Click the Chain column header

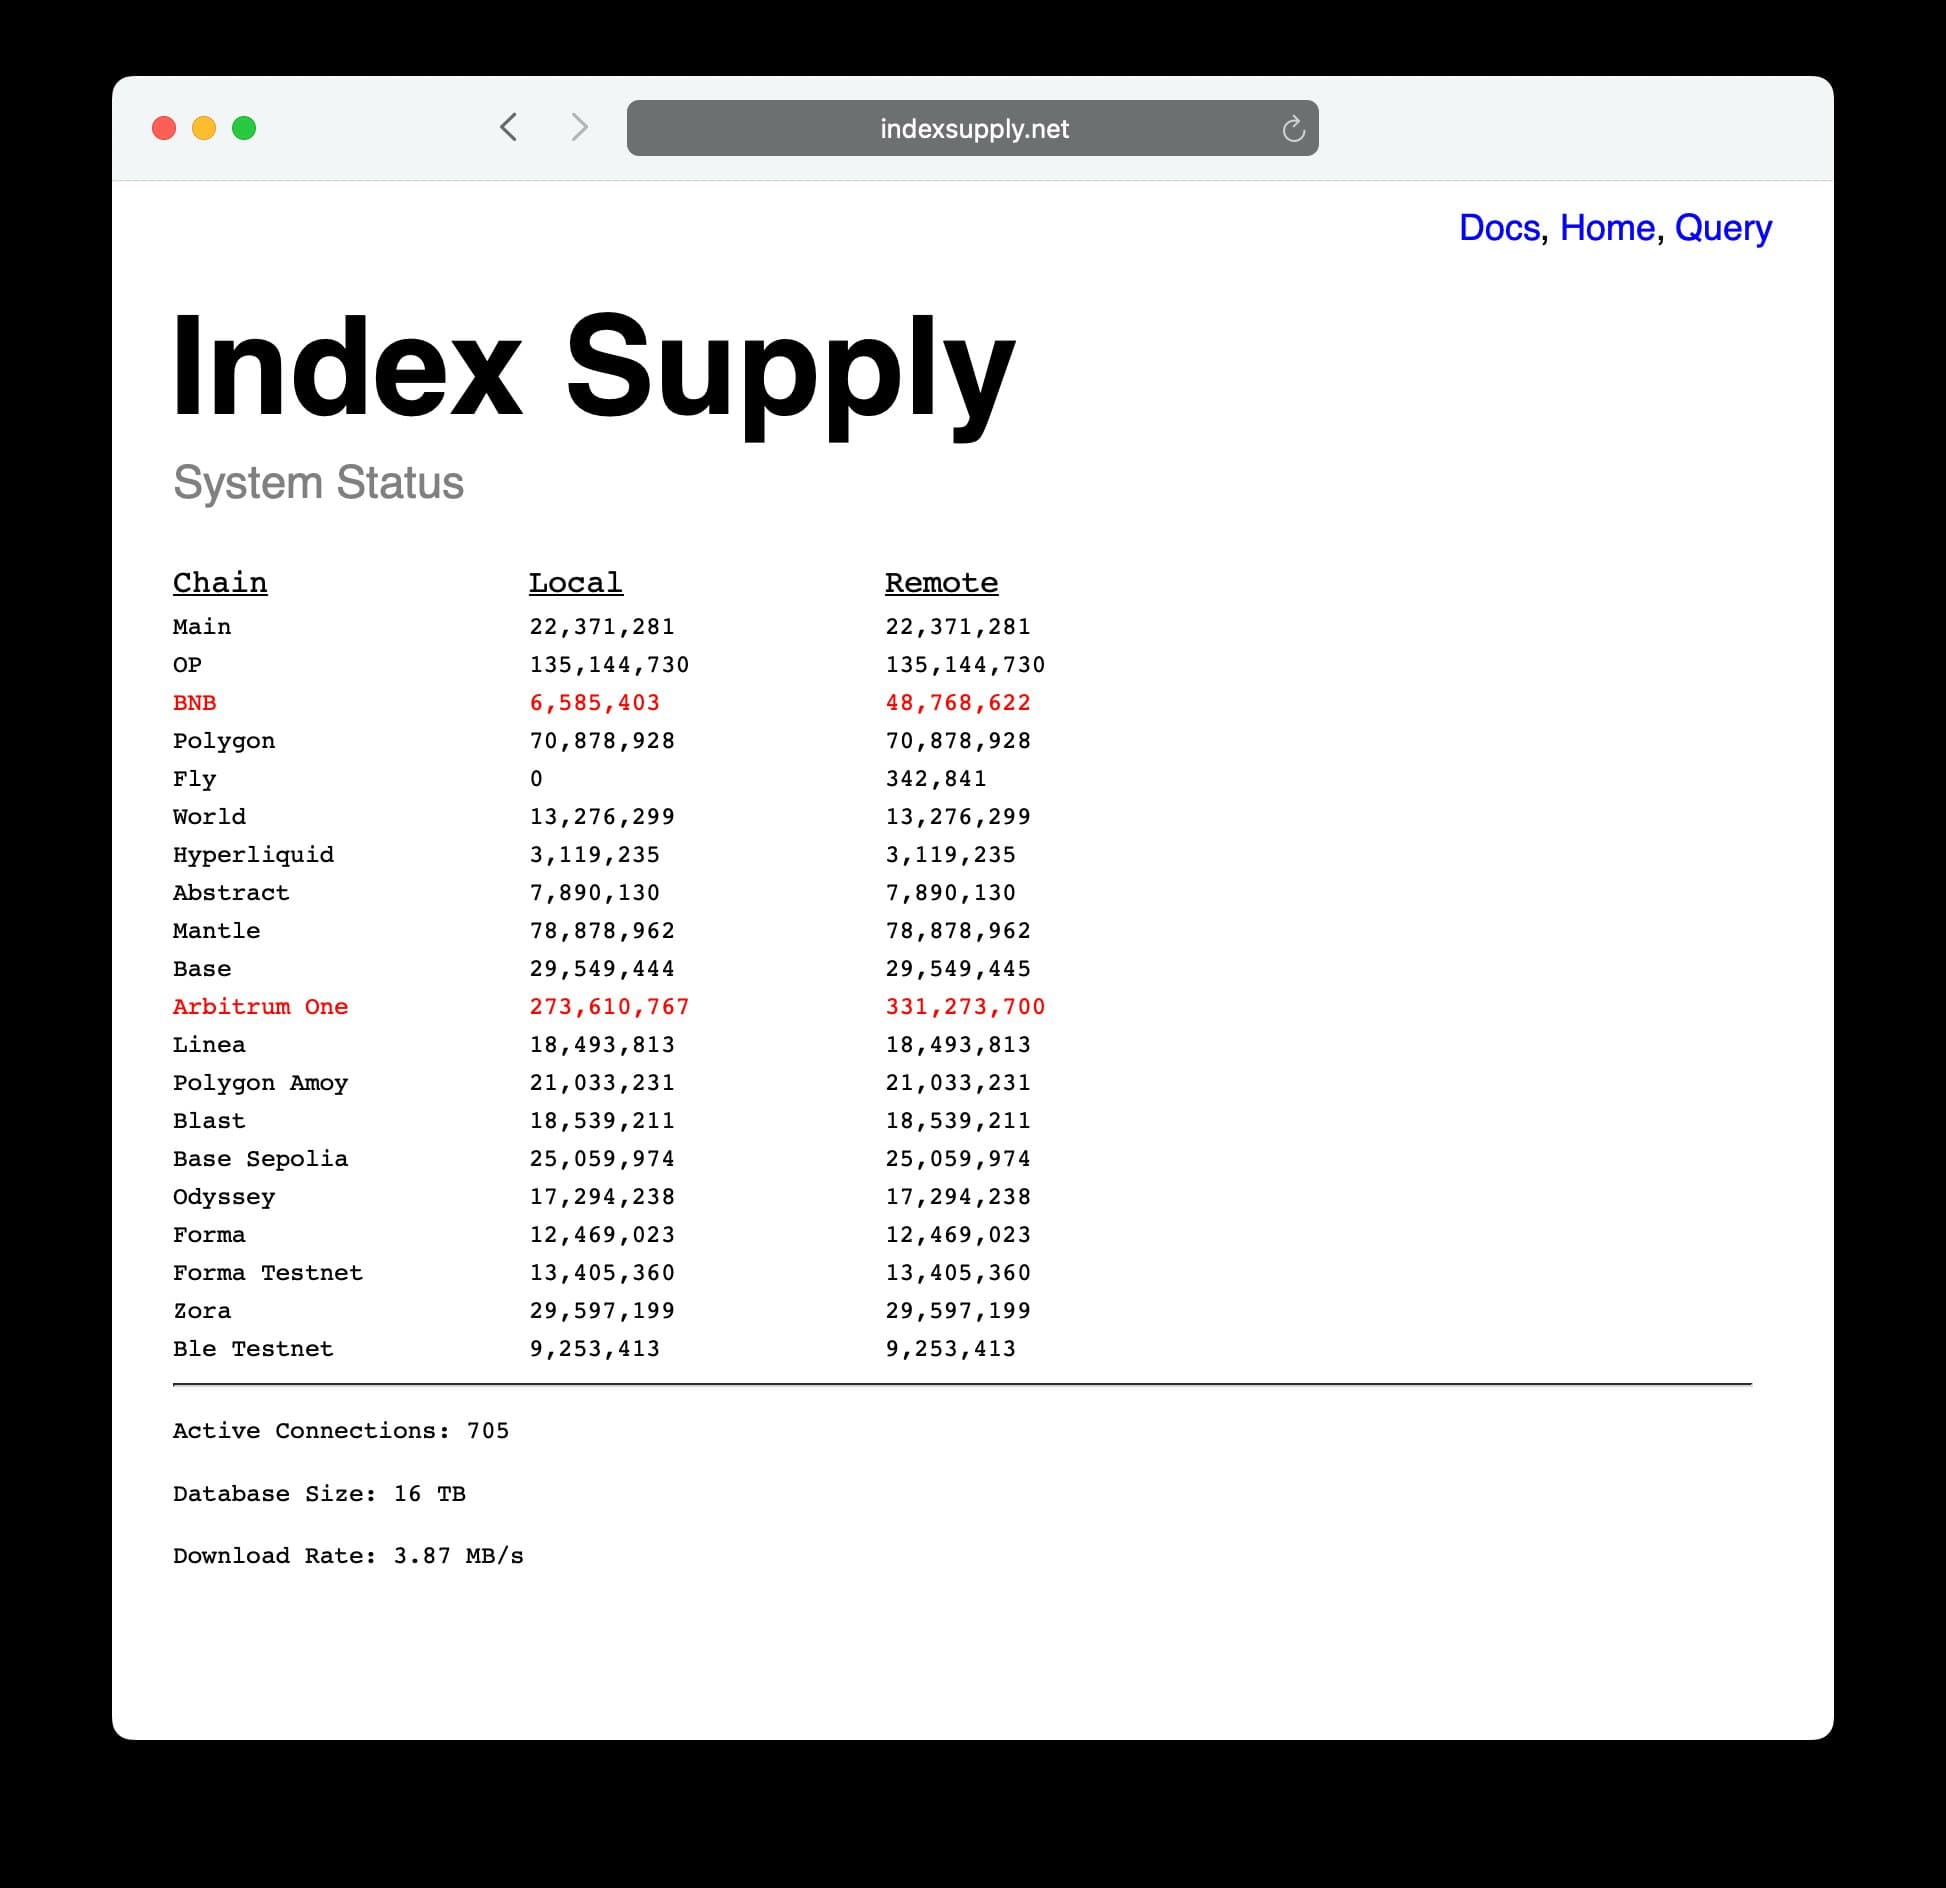click(x=220, y=583)
